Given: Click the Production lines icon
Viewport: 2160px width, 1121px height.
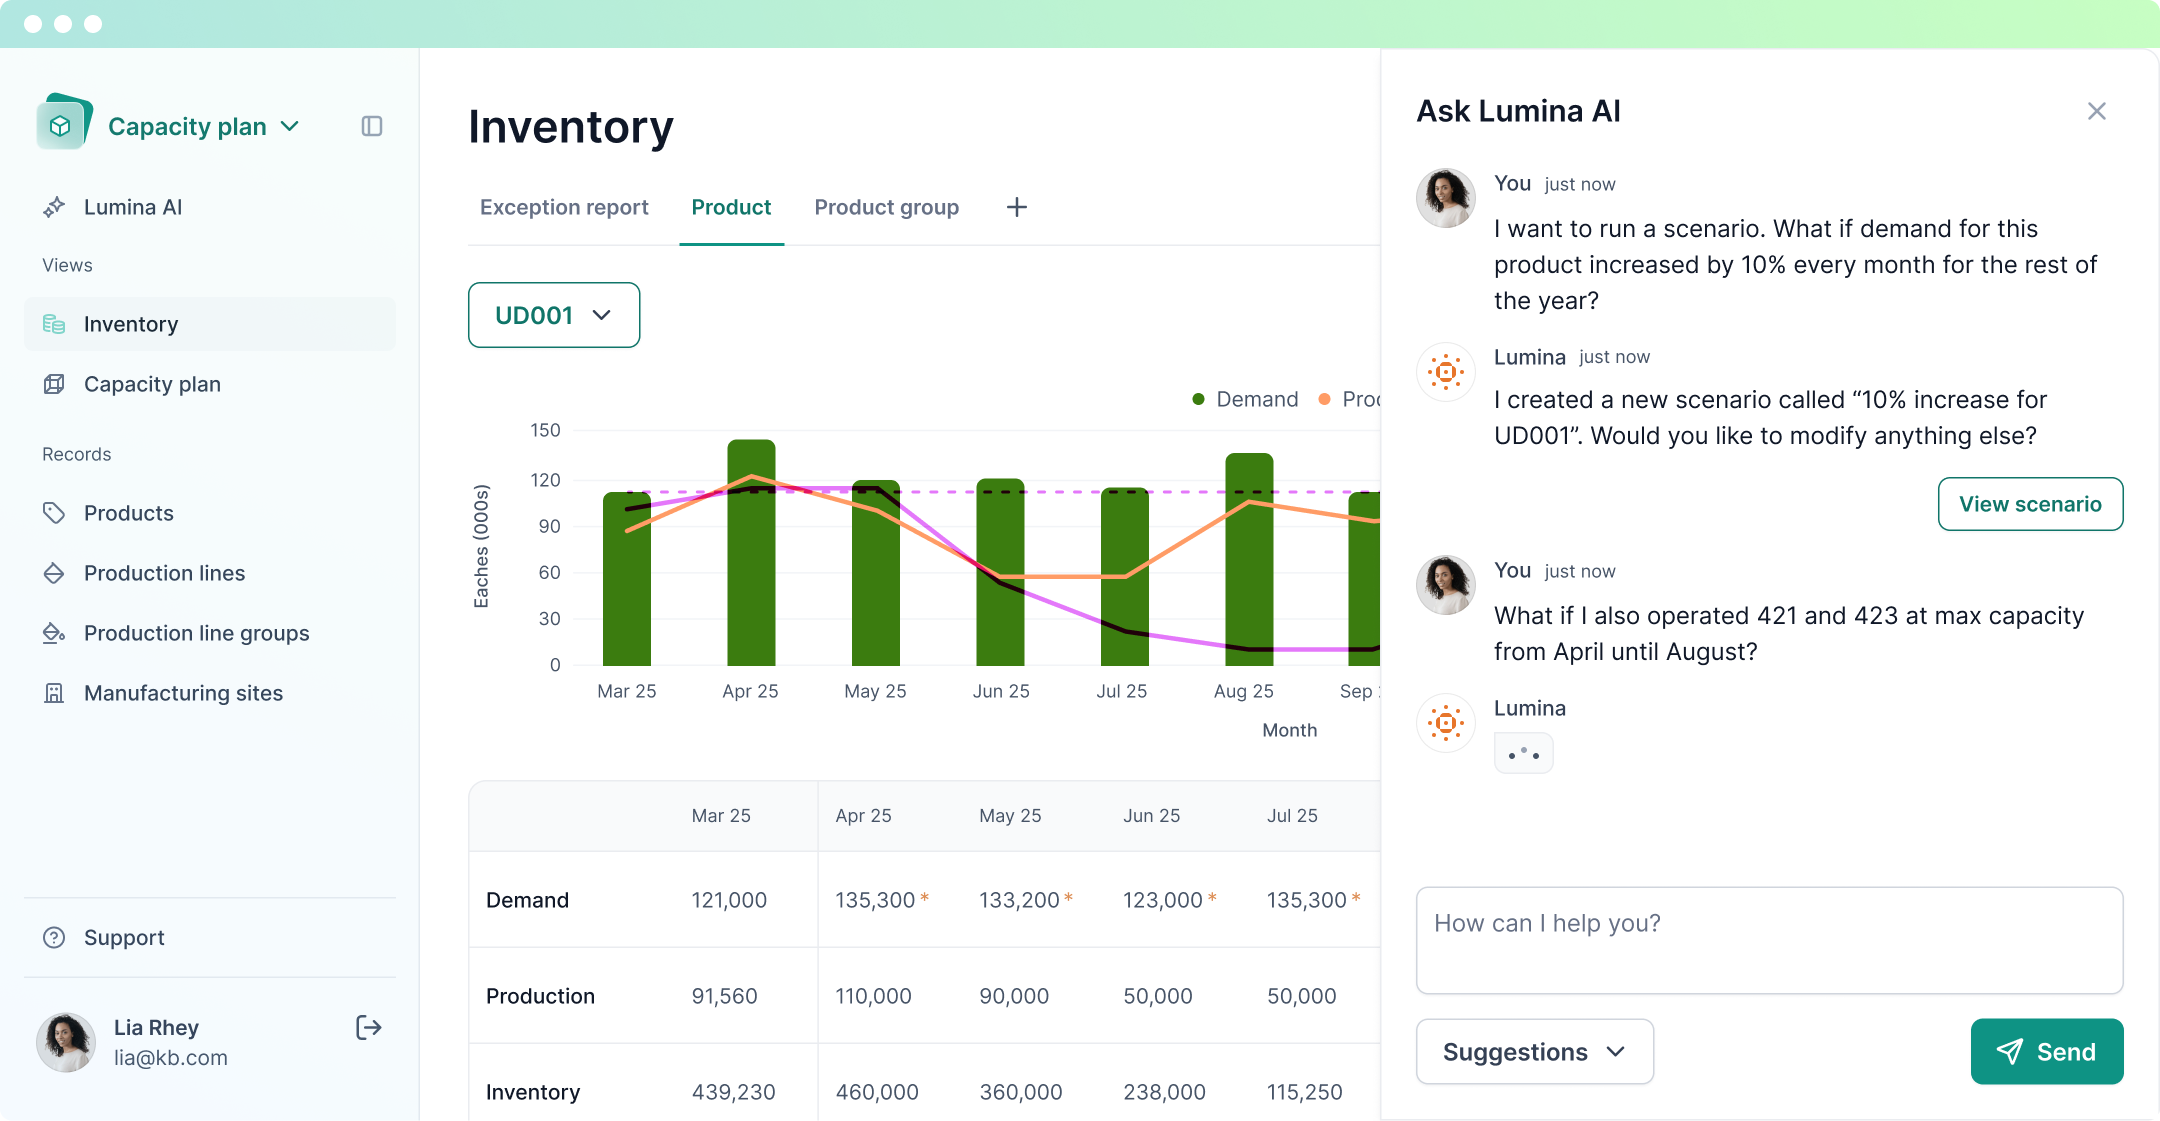Looking at the screenshot, I should 54,573.
